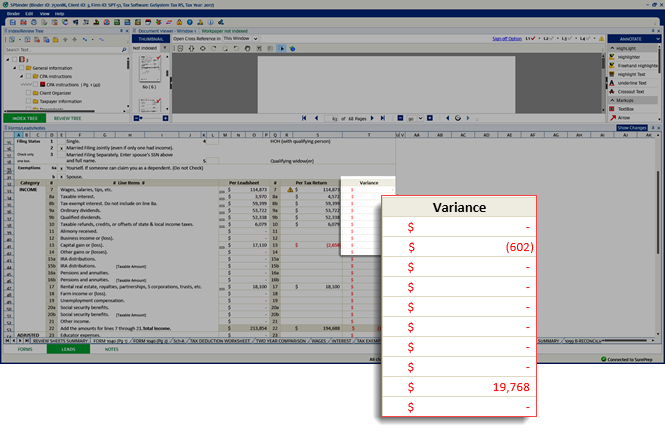Click the Save icon in main toolbar
The image size is (665, 432).
pos(13,22)
